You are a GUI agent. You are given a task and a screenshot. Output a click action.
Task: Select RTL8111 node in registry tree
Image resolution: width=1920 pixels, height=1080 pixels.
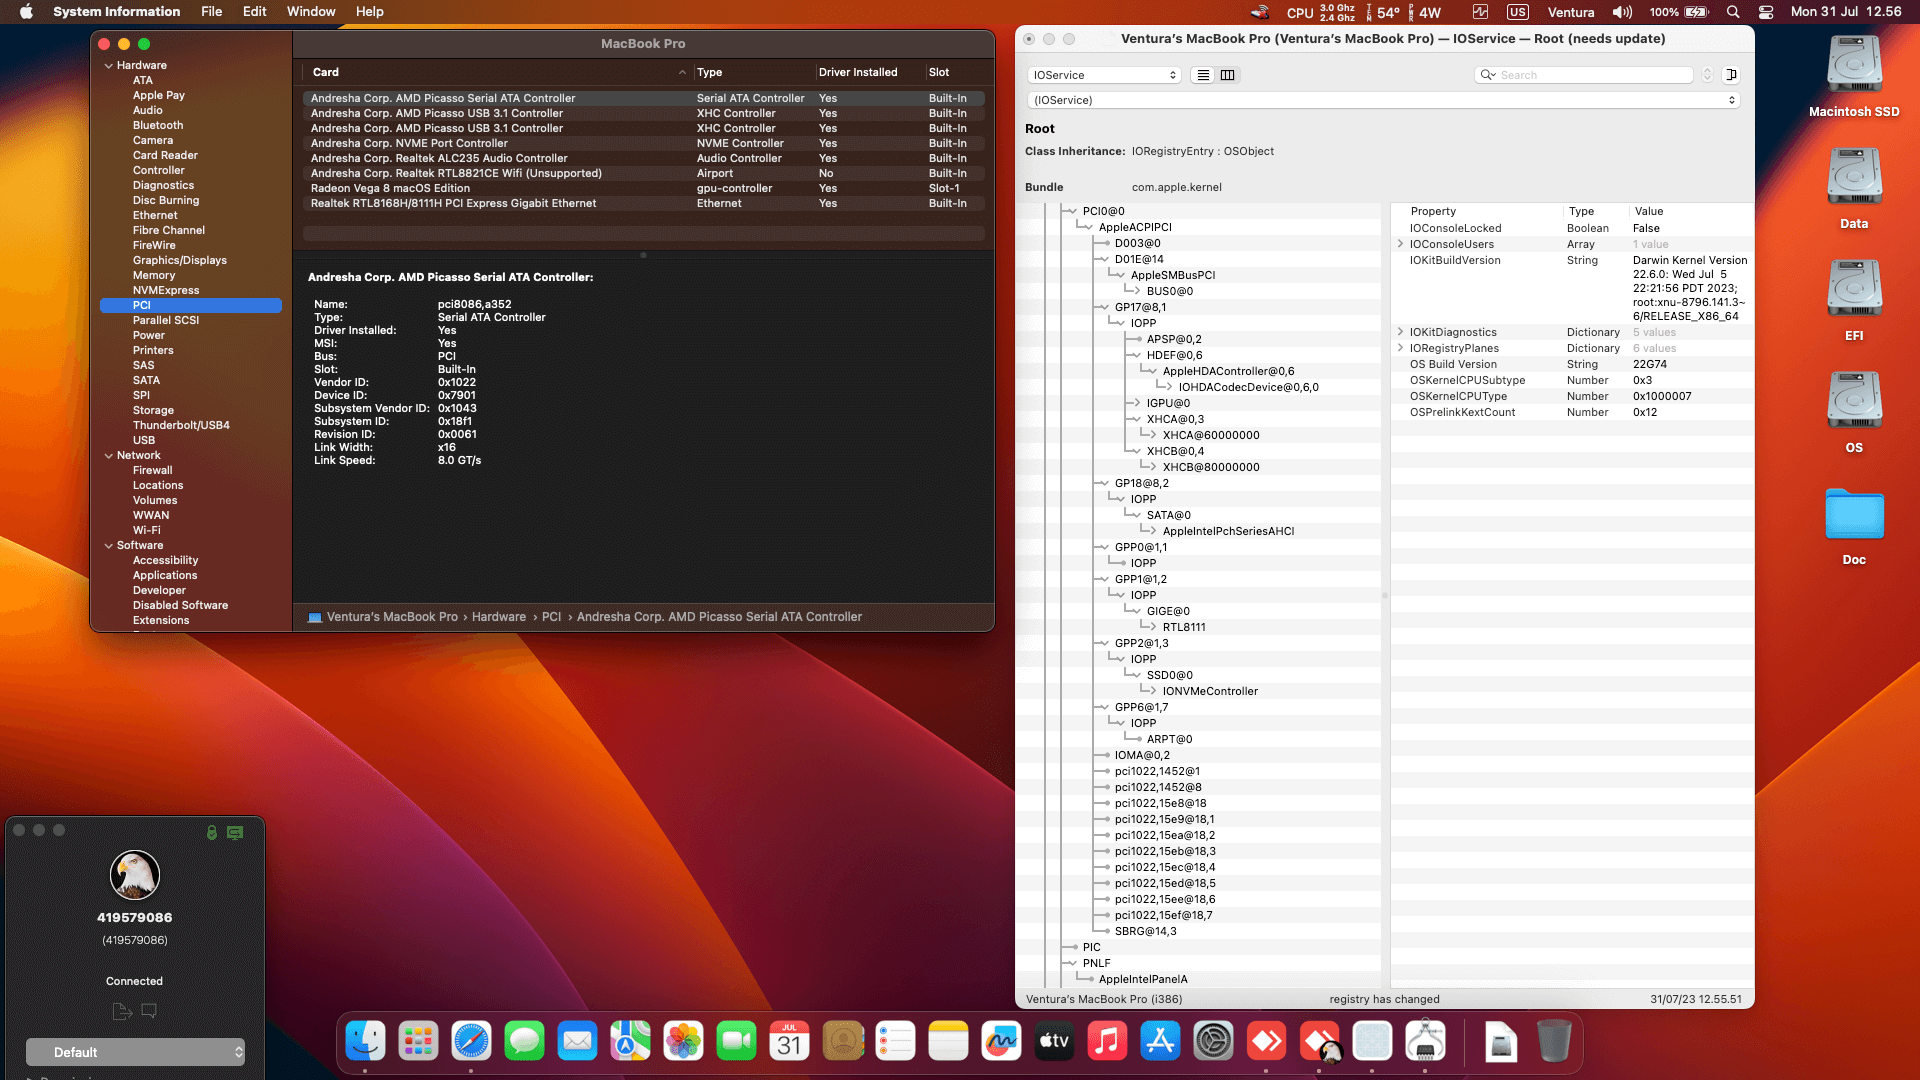pos(1184,627)
